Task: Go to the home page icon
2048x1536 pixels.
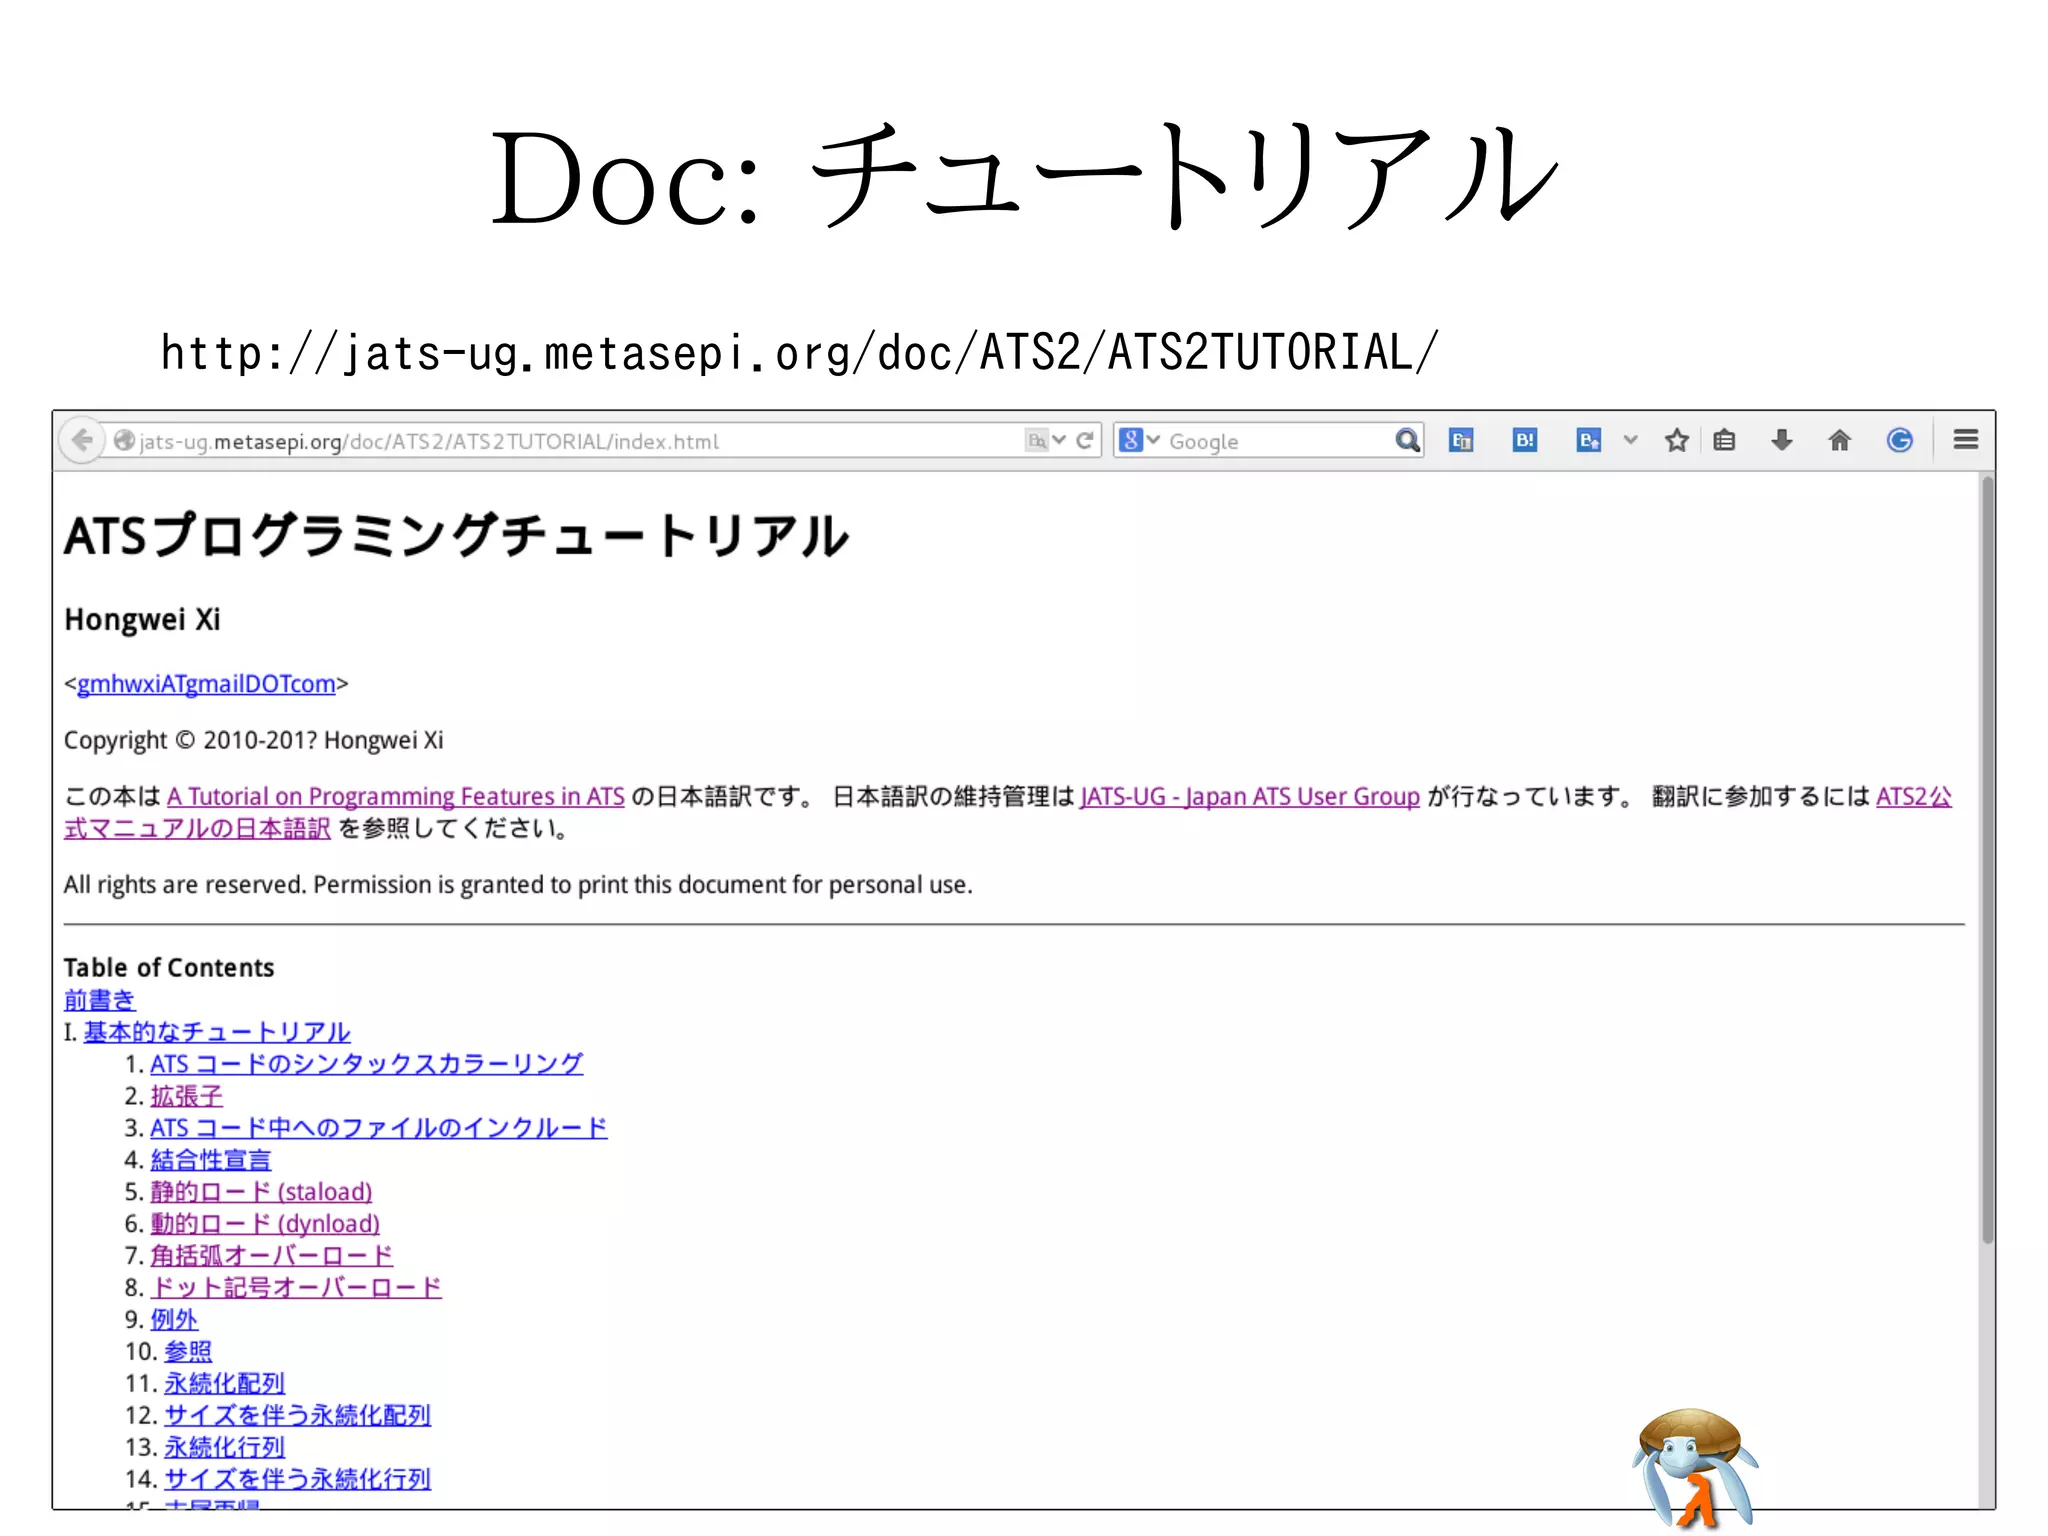Action: tap(1839, 440)
